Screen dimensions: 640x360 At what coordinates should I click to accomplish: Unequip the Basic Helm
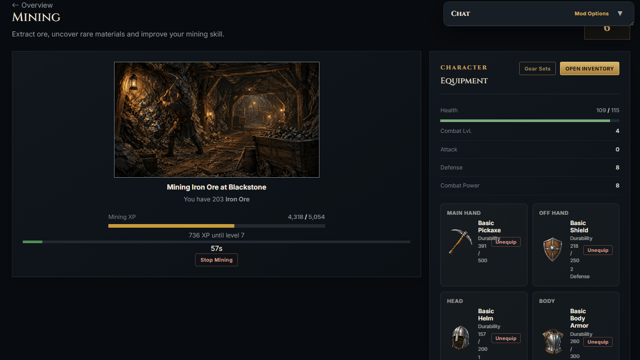pos(506,338)
